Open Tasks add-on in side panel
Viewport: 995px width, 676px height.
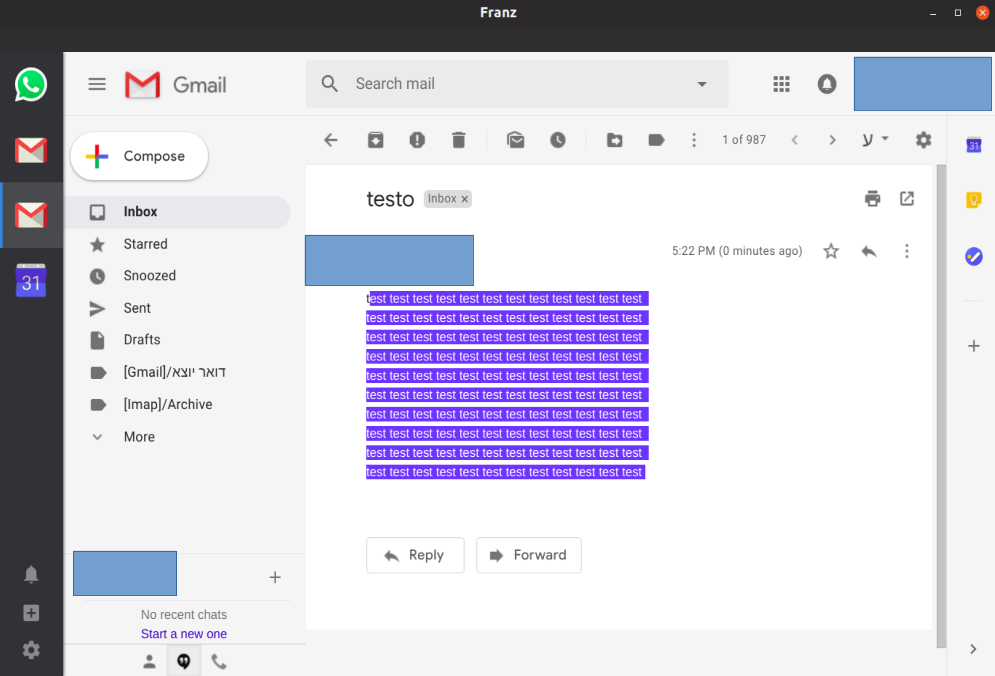coord(973,256)
